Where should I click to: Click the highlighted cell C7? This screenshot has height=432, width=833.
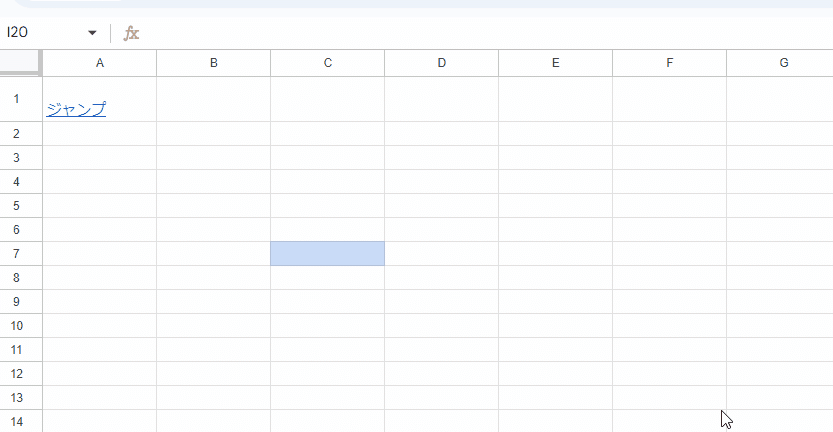328,253
